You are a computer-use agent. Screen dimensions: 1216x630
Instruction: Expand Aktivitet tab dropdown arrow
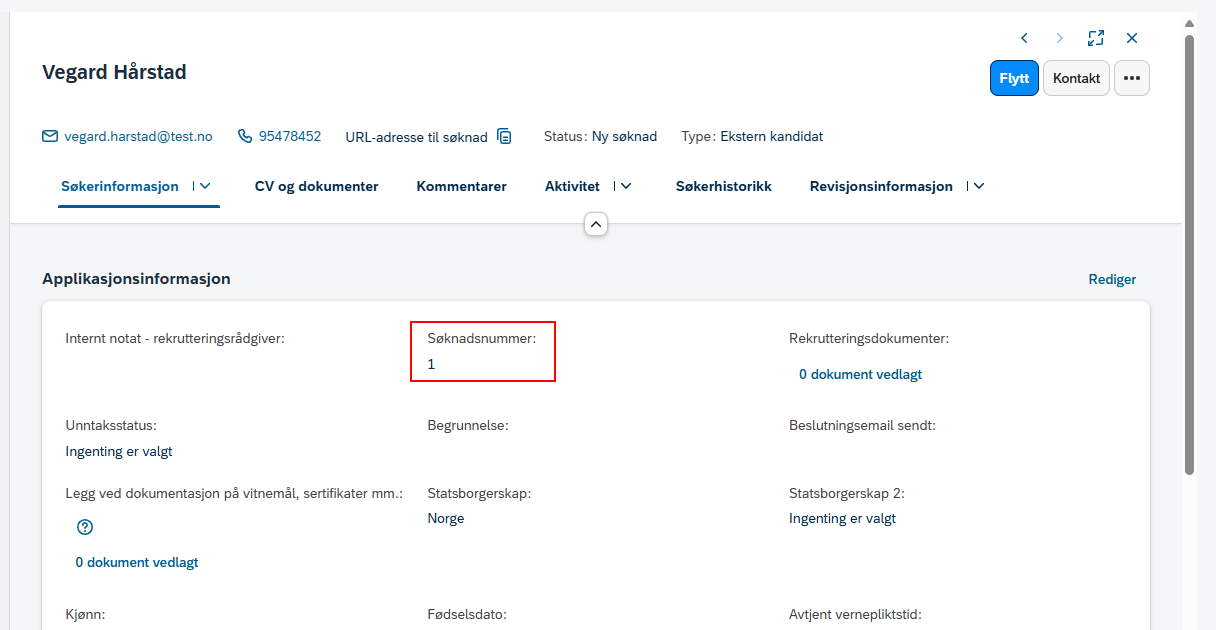(x=626, y=186)
